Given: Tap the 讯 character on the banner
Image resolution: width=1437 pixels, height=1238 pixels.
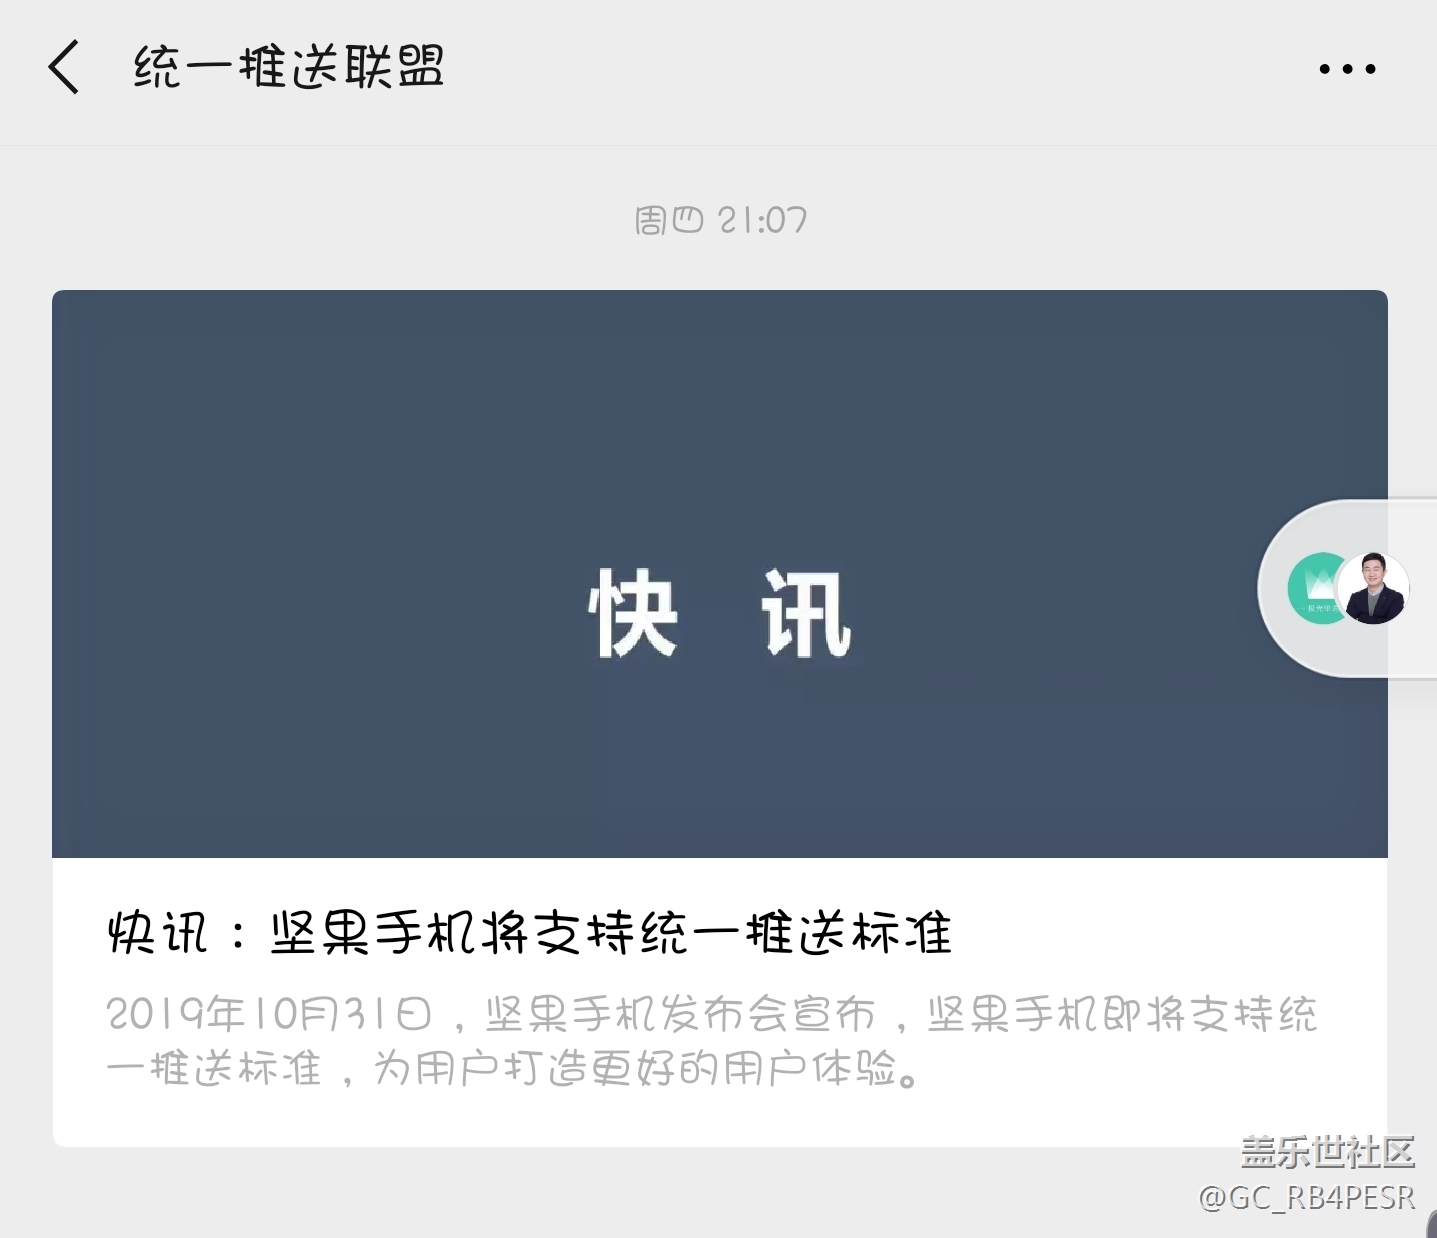Looking at the screenshot, I should pyautogui.click(x=806, y=613).
